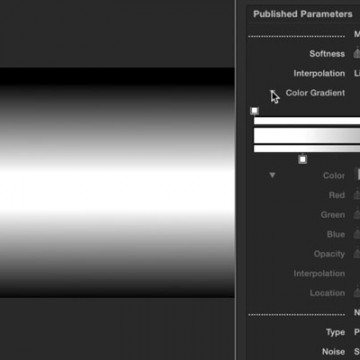360x360 pixels.
Task: Click the Softness slider handle
Action: pos(357,53)
